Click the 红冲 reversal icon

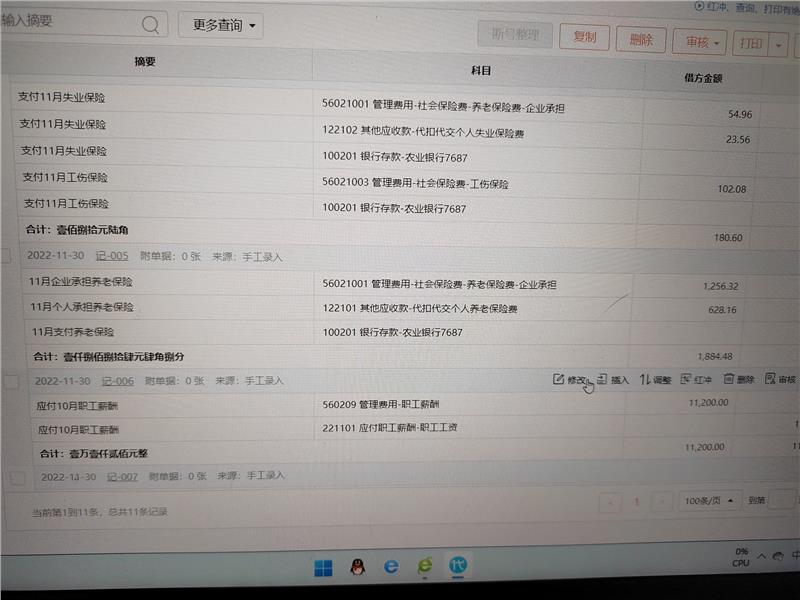686,379
